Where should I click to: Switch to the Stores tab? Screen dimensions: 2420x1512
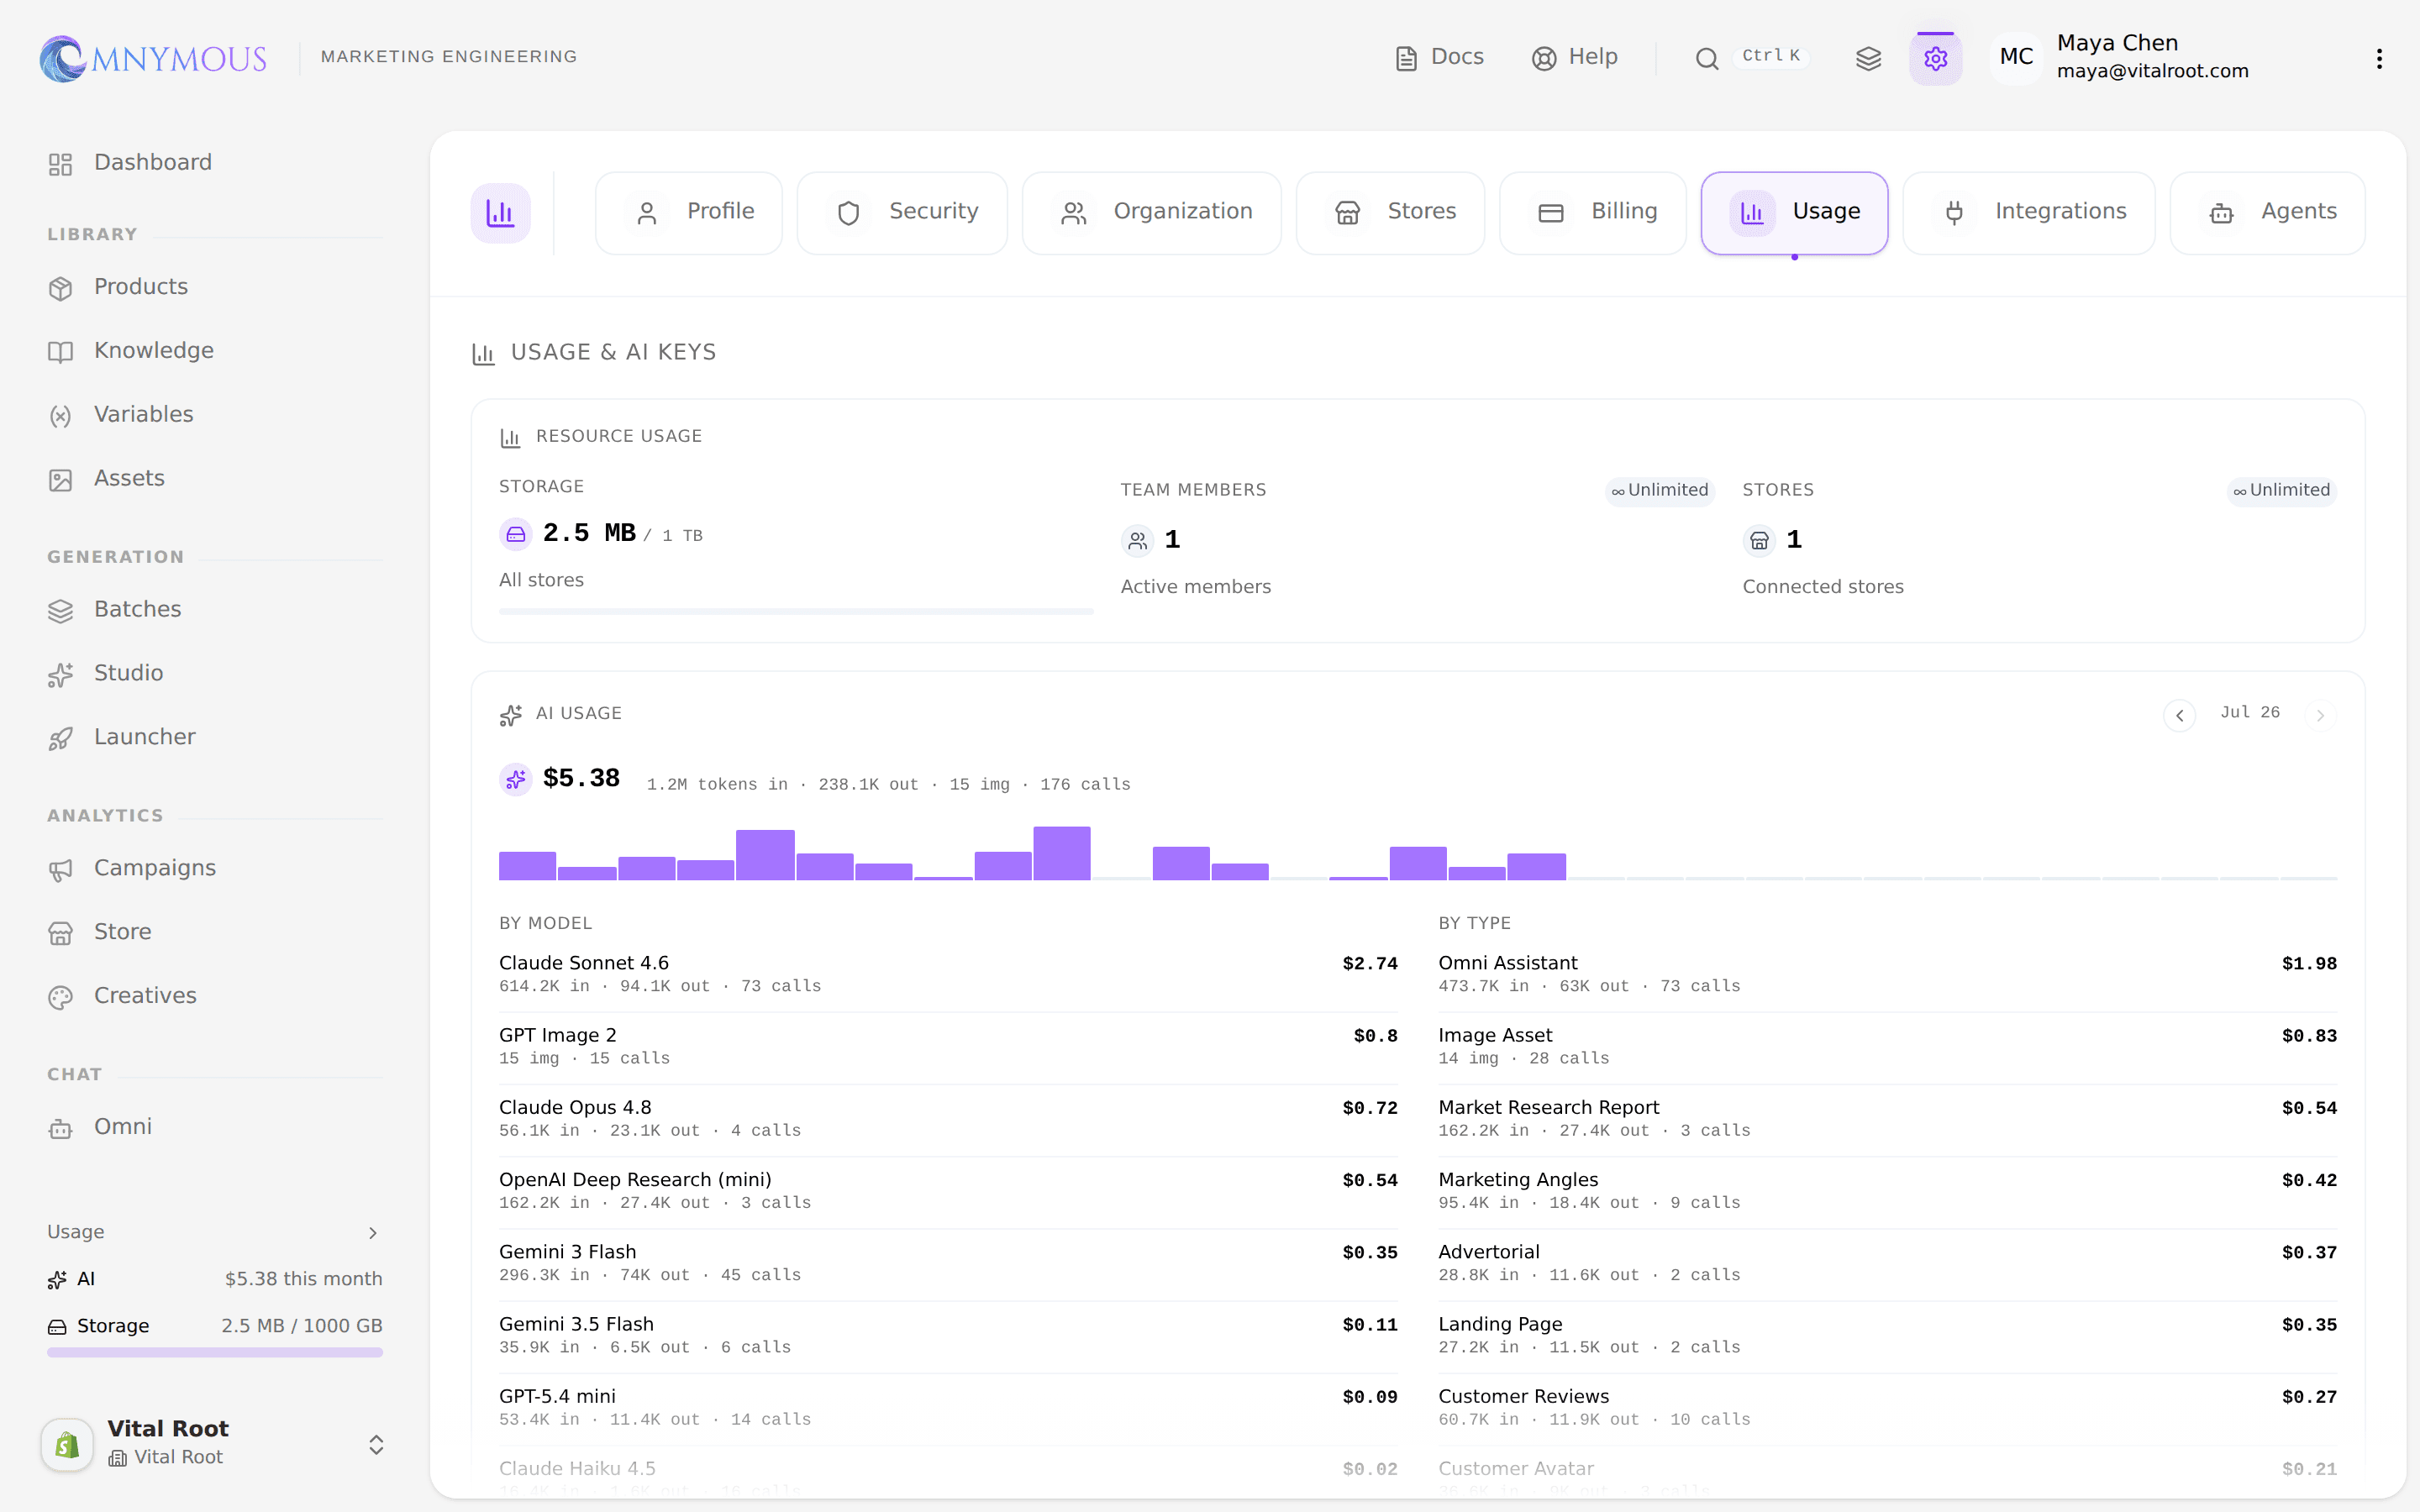click(1391, 213)
